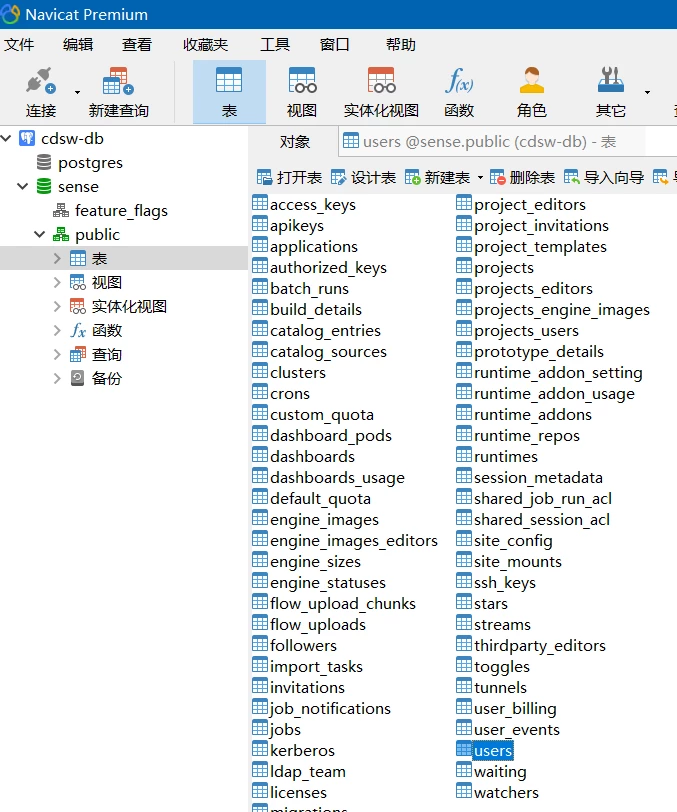The height and width of the screenshot is (812, 677).
Task: Select the access_keys table icon
Action: (260, 203)
